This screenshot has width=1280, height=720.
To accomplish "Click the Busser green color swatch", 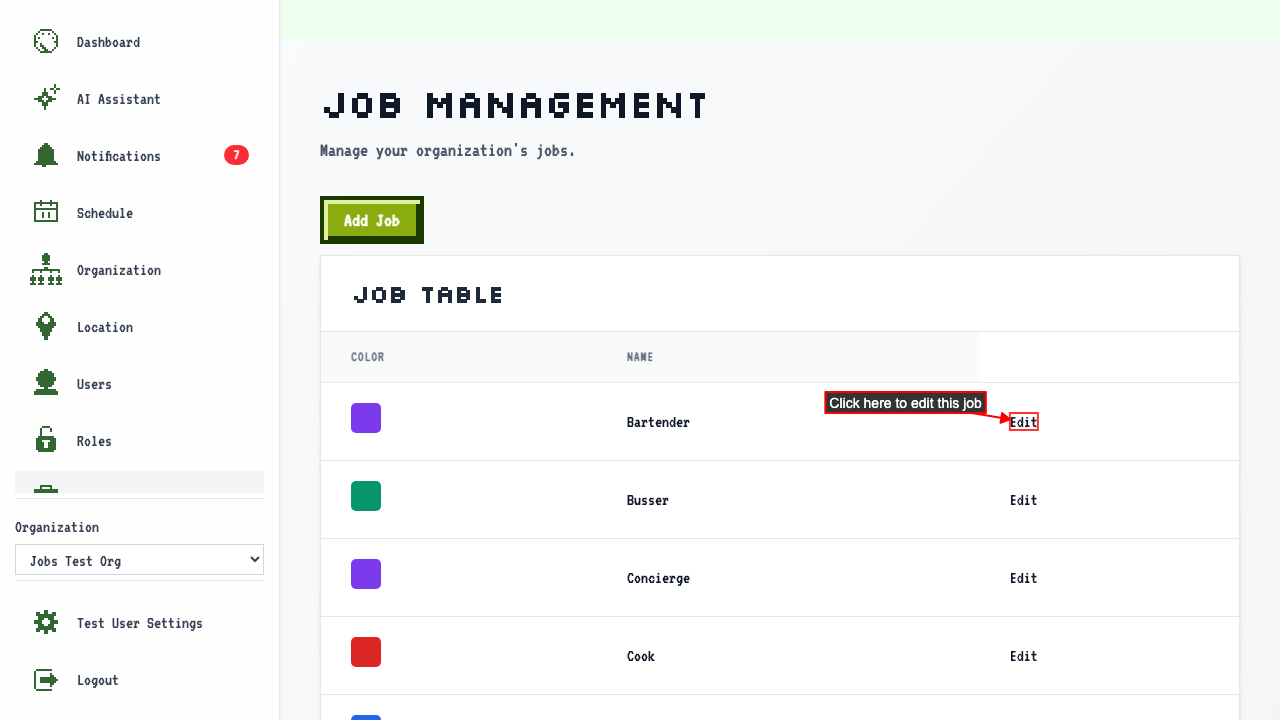I will [x=366, y=496].
